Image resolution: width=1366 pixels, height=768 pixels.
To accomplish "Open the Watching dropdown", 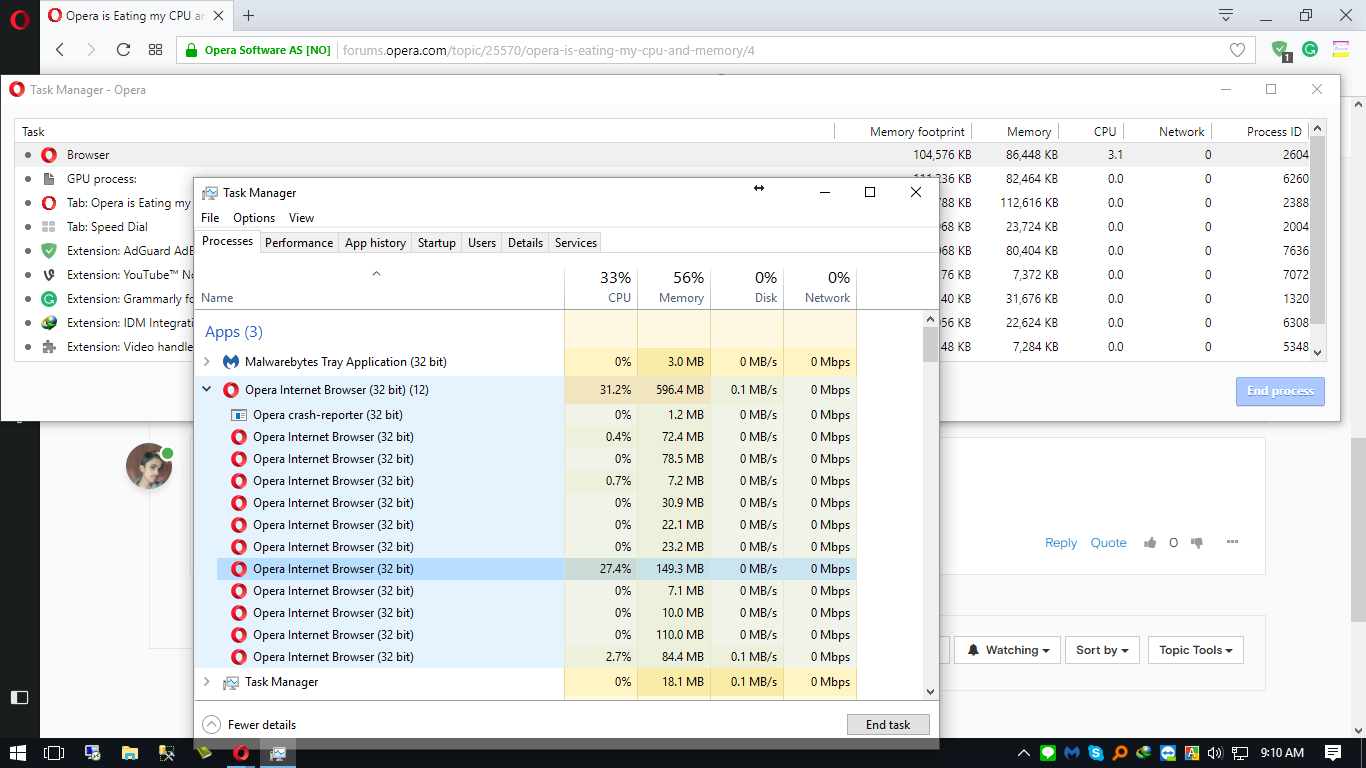I will [1007, 650].
